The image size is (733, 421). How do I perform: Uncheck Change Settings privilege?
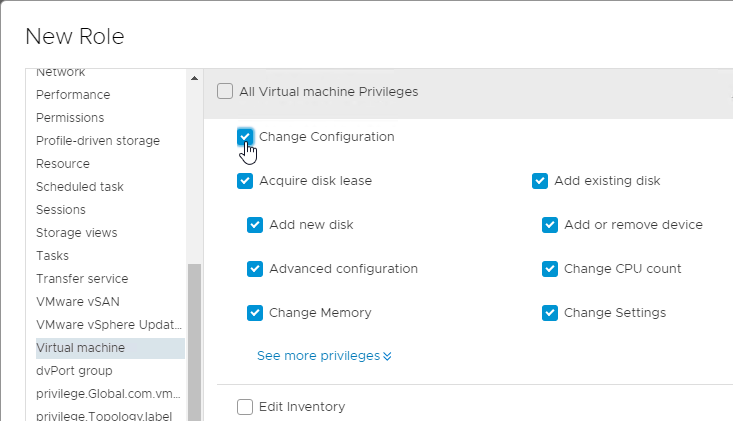550,313
